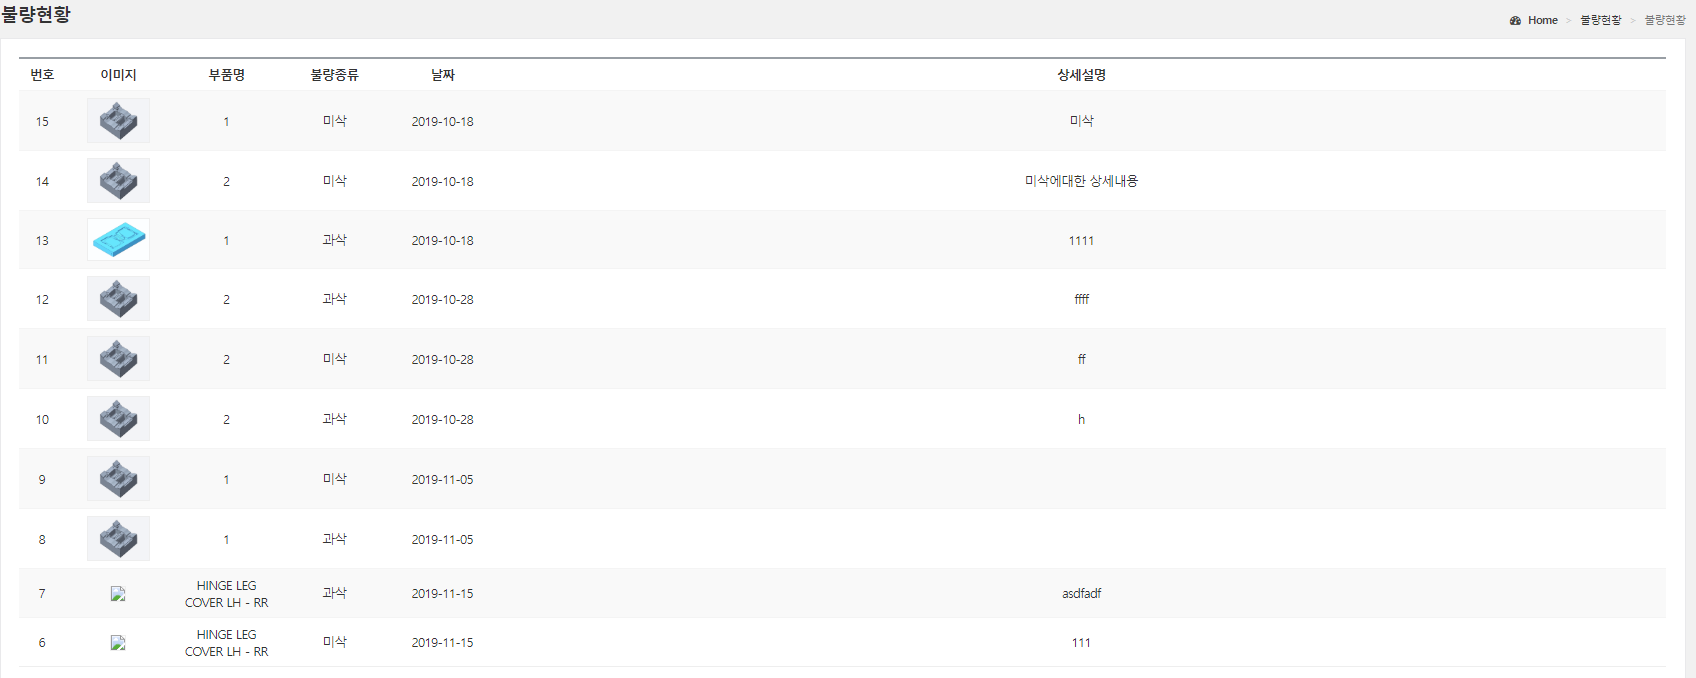Click the part thumbnail in row 12

[118, 299]
